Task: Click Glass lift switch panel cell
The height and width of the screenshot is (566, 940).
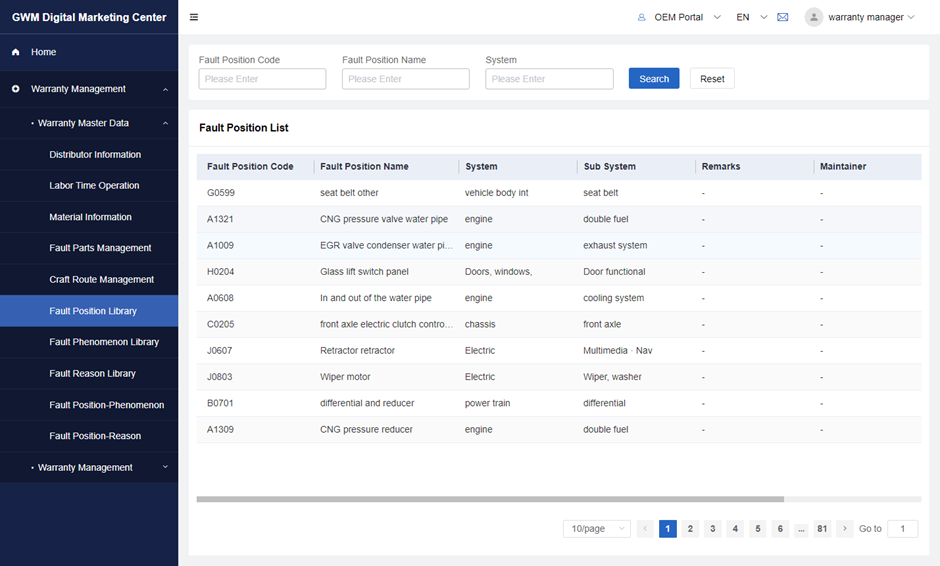Action: click(364, 272)
